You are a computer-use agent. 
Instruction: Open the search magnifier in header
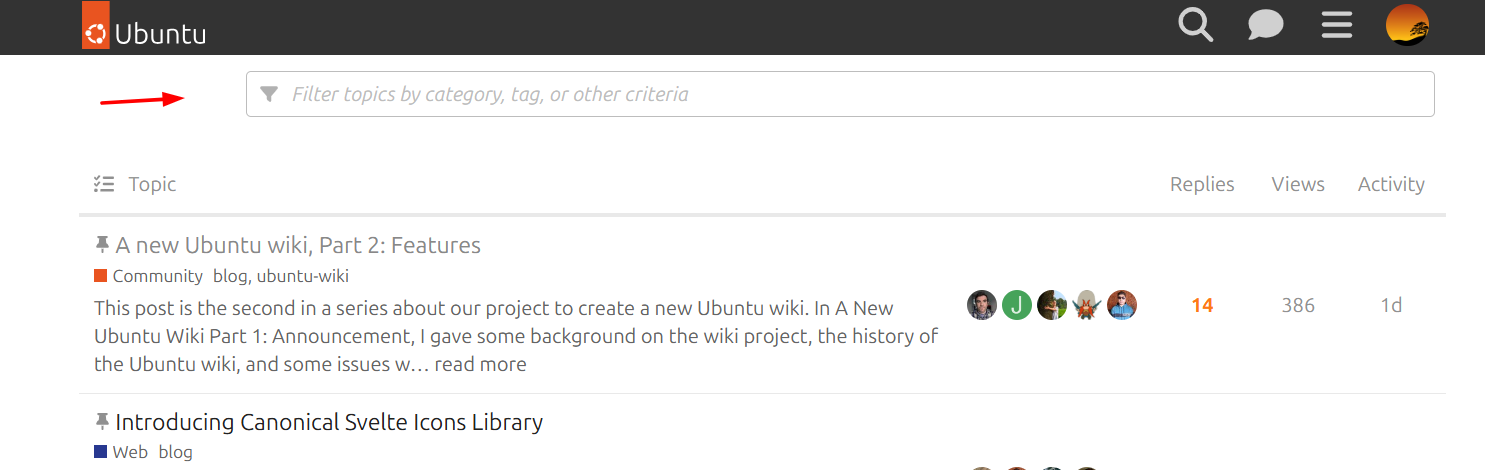point(1195,25)
